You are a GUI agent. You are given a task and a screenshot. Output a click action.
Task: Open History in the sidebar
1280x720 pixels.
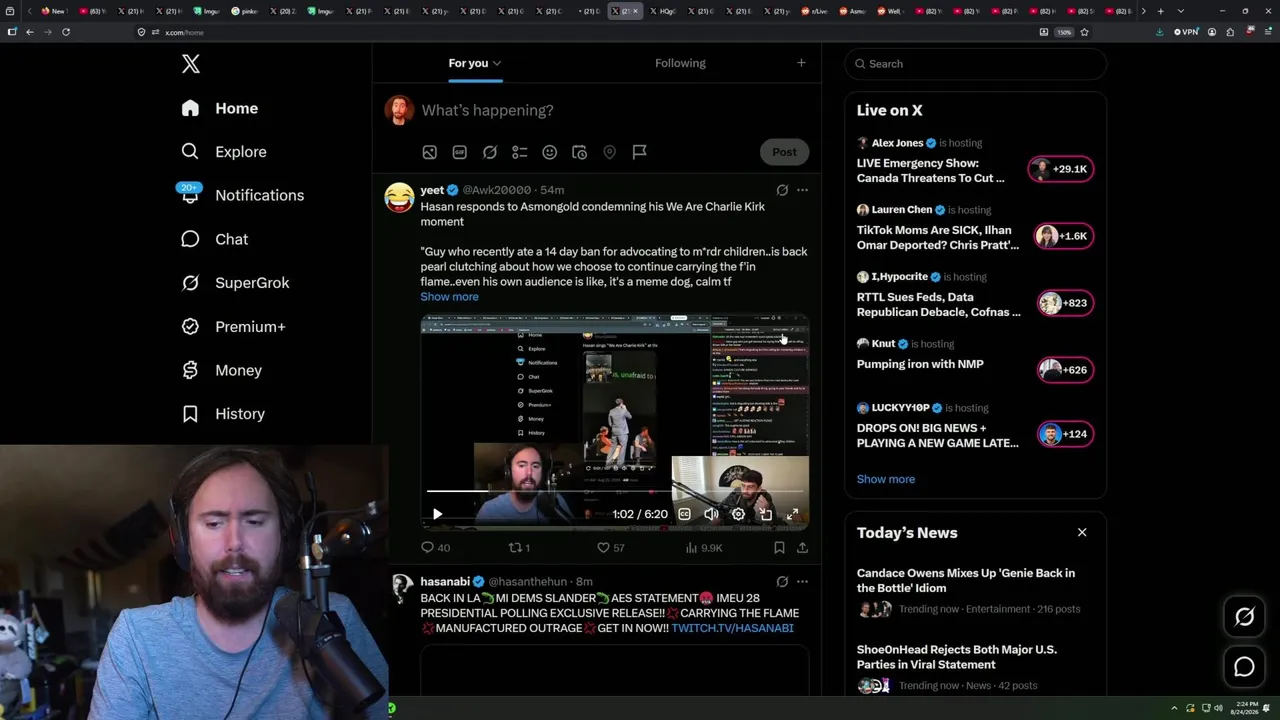coord(223,414)
